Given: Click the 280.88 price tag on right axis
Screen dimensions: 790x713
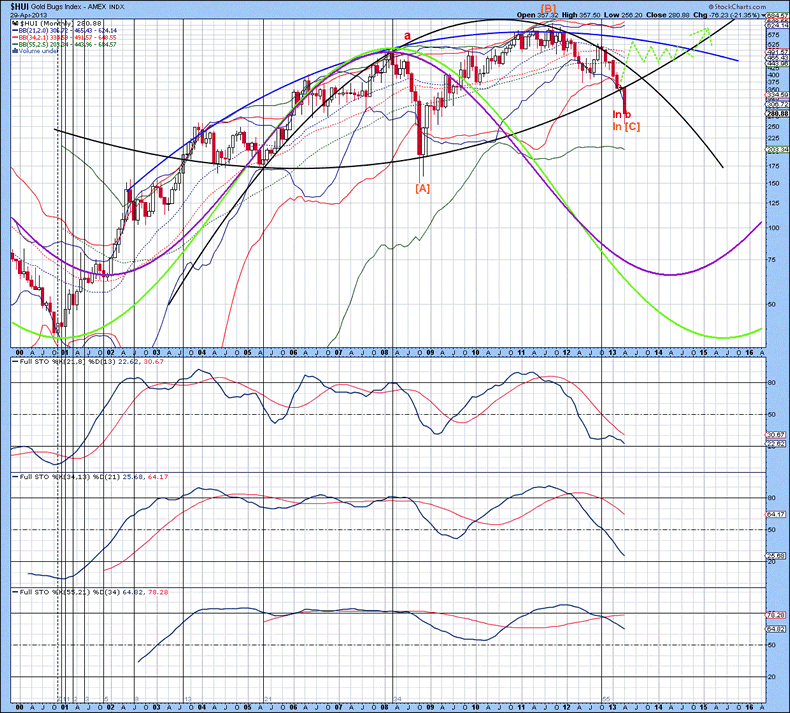Looking at the screenshot, I should pyautogui.click(x=775, y=114).
